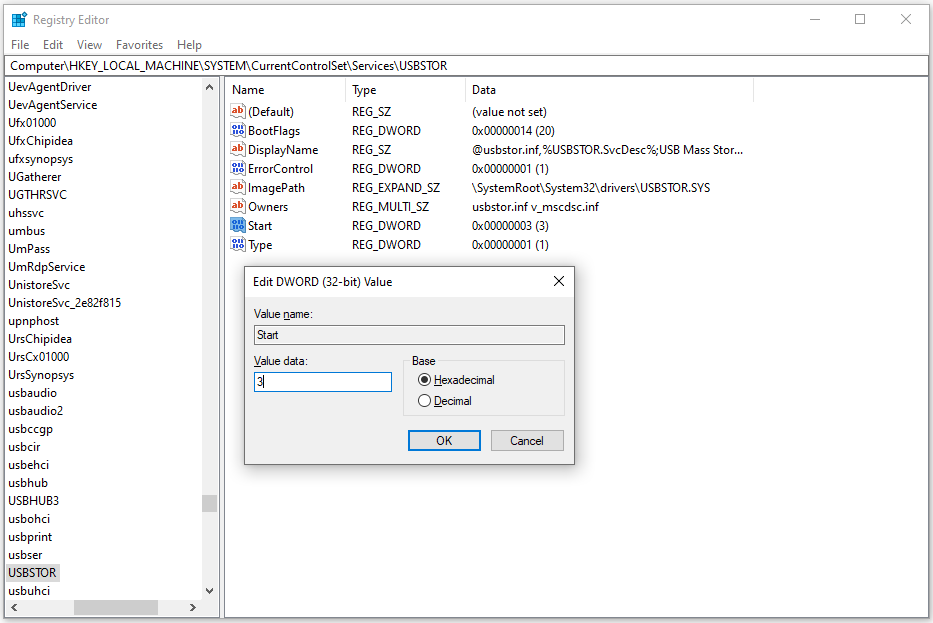Select the usbhub key in the tree
Screen dimensions: 933x623
[x=28, y=483]
